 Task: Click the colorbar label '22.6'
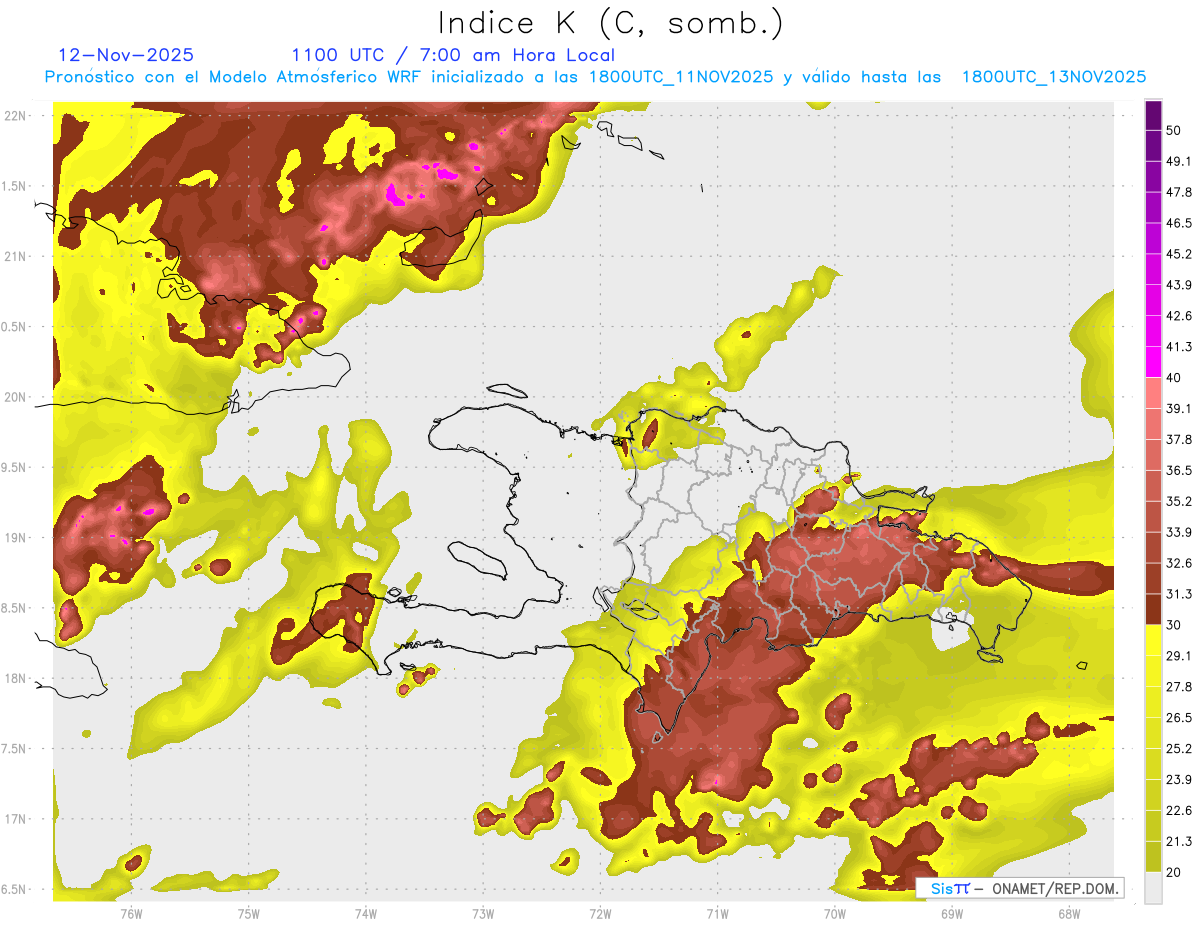[1179, 810]
